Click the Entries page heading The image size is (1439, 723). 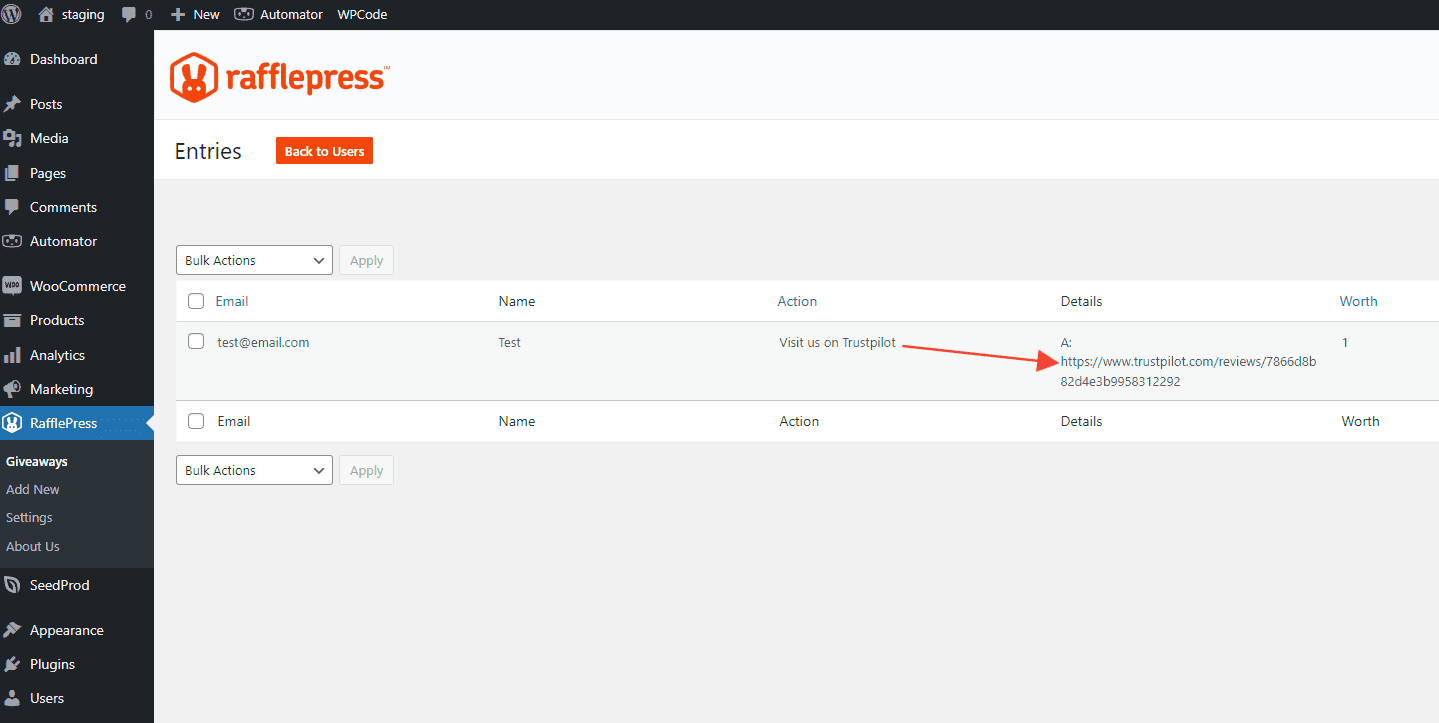tap(208, 151)
